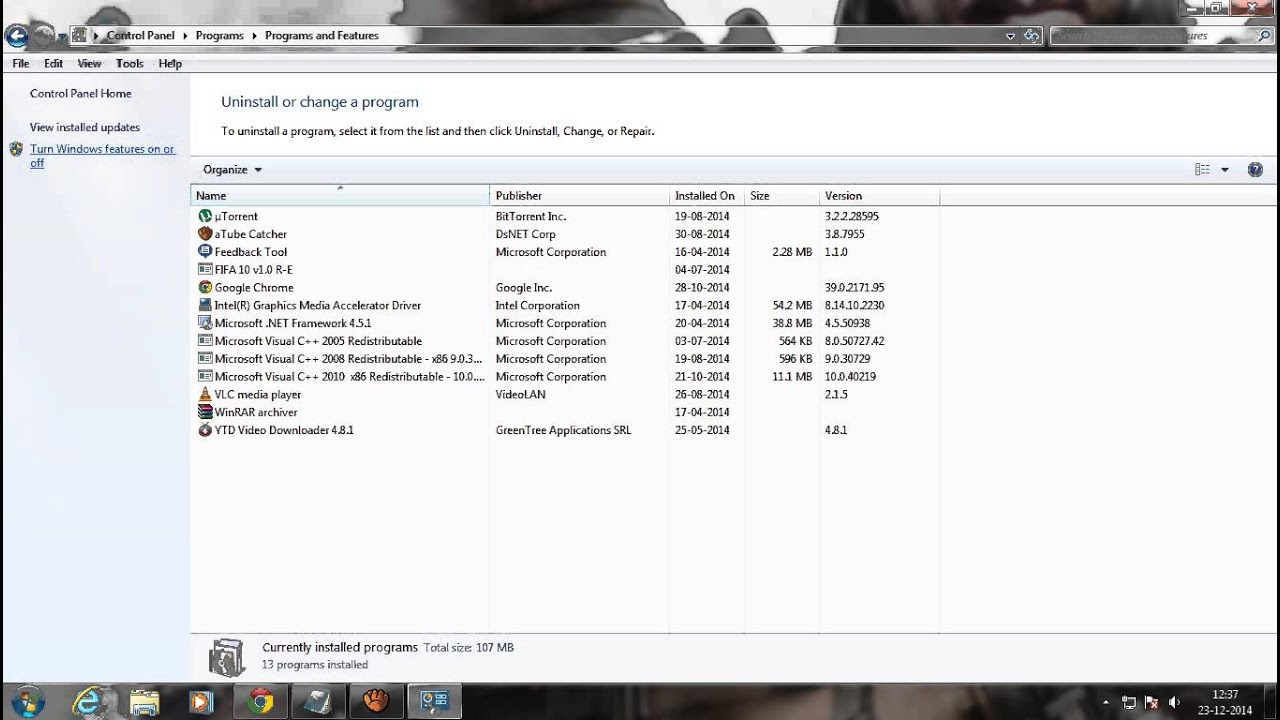Click version 39.0.2171.95 cell
This screenshot has height=720, width=1280.
(x=855, y=288)
